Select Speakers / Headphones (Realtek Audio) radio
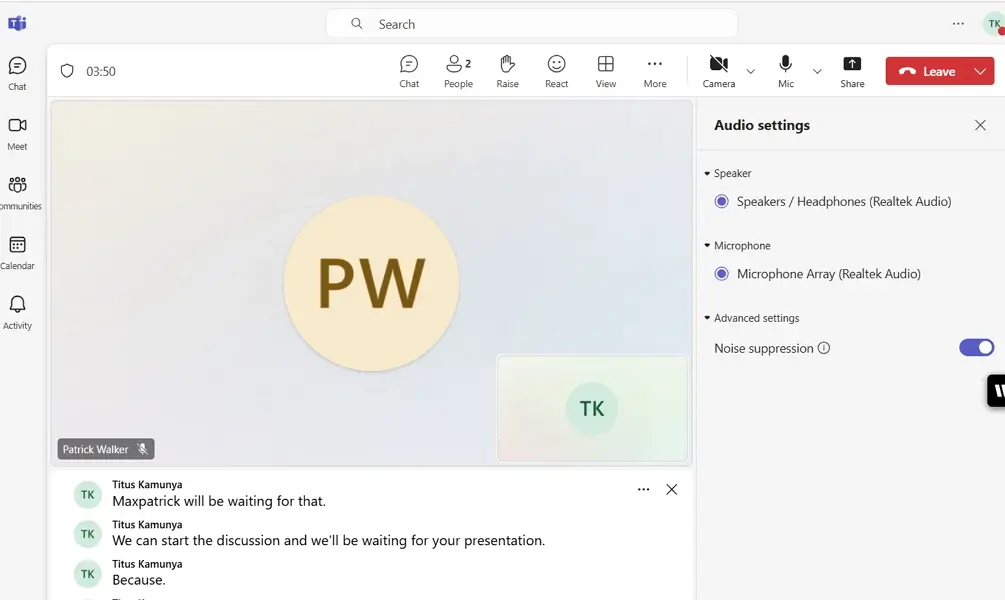Viewport: 1005px width, 600px height. coord(721,202)
